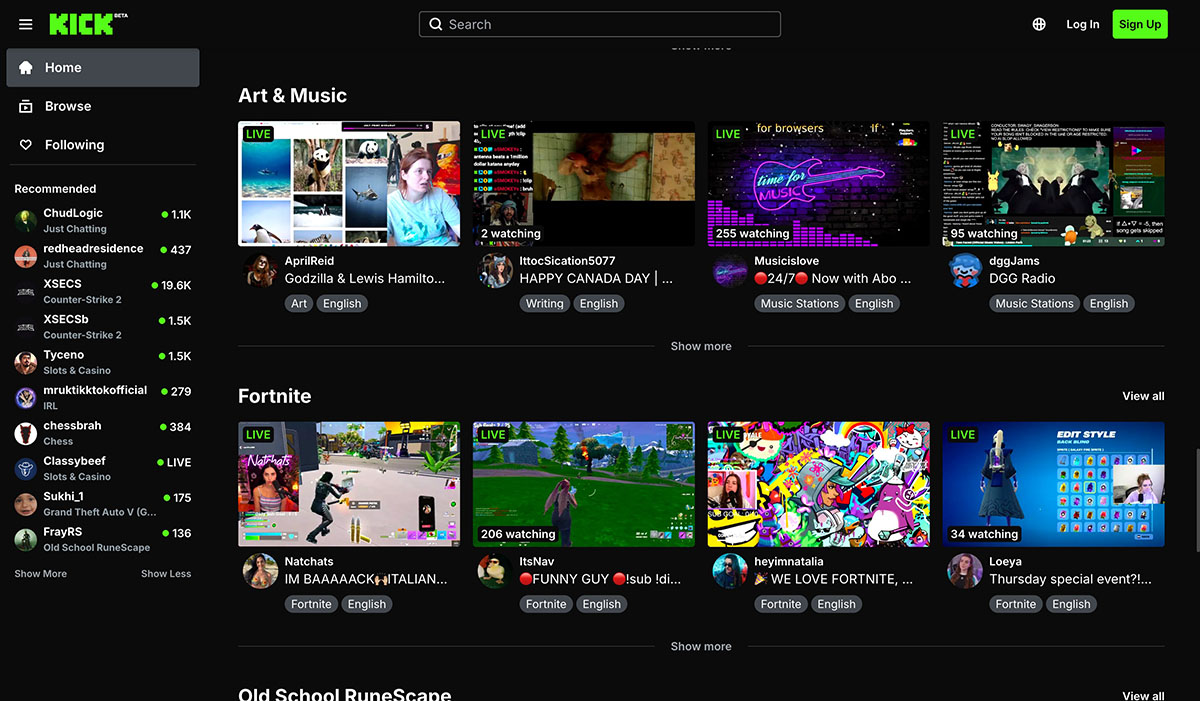Click Tyceno's avatar icon
The width and height of the screenshot is (1200, 701).
pyautogui.click(x=26, y=362)
